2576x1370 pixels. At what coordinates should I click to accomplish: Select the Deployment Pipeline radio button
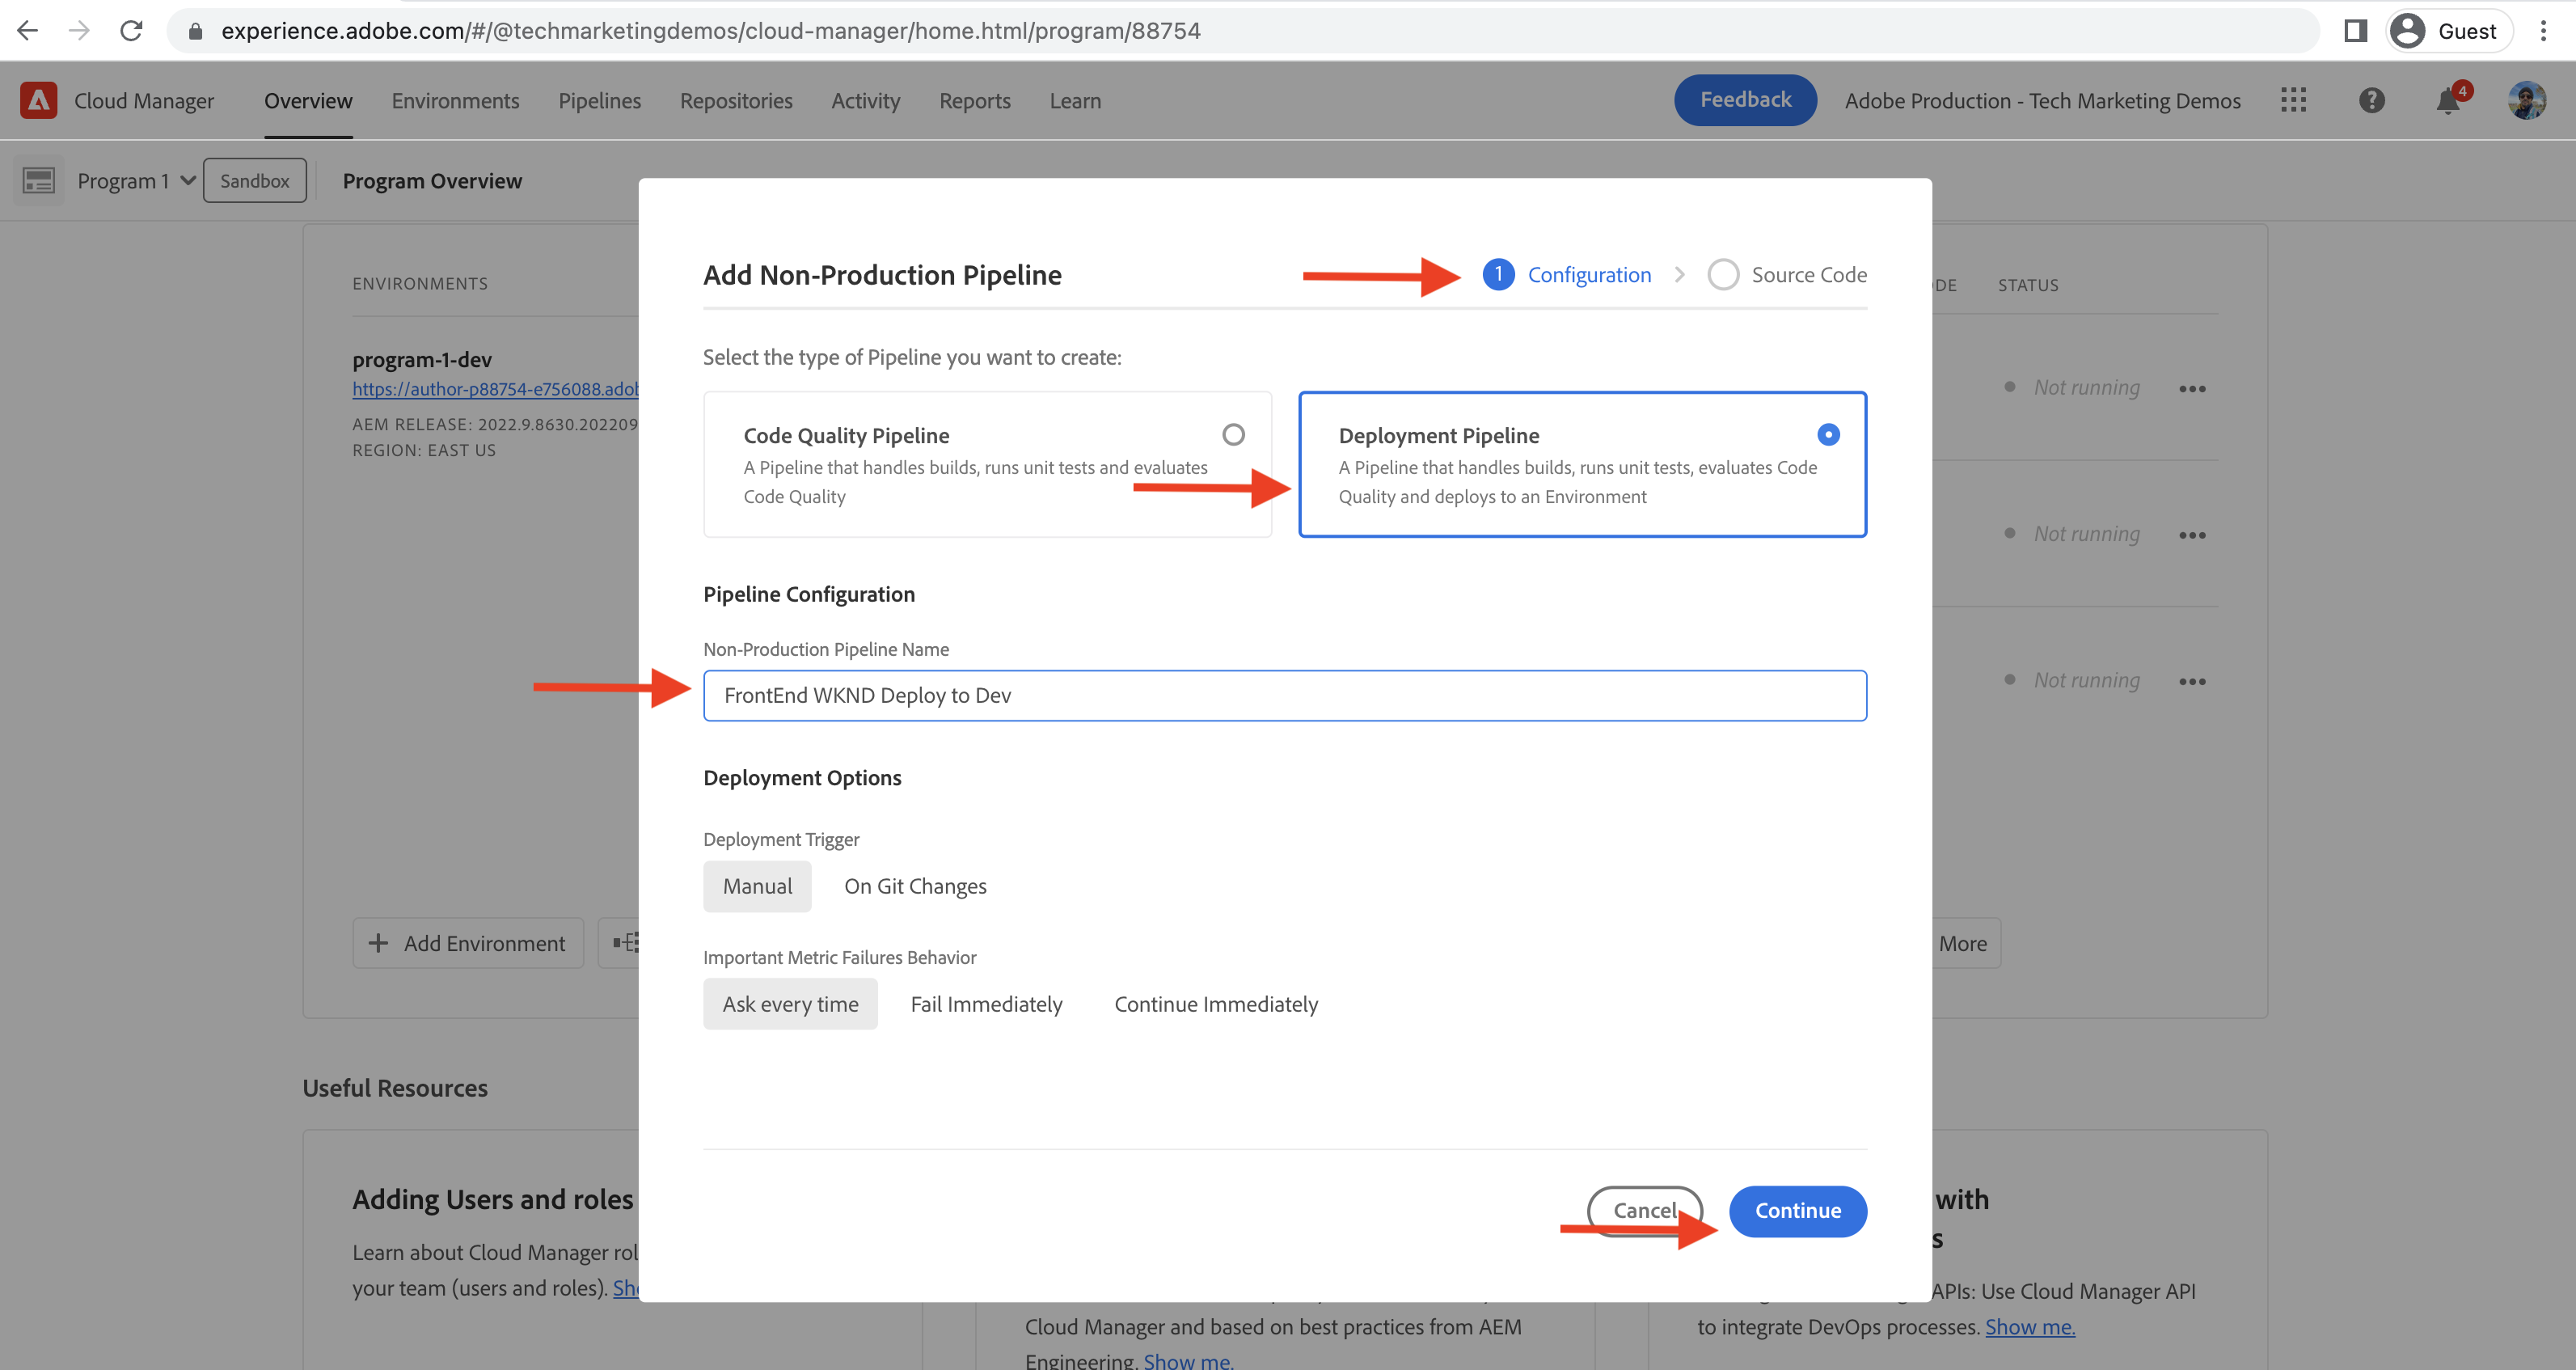tap(1828, 434)
